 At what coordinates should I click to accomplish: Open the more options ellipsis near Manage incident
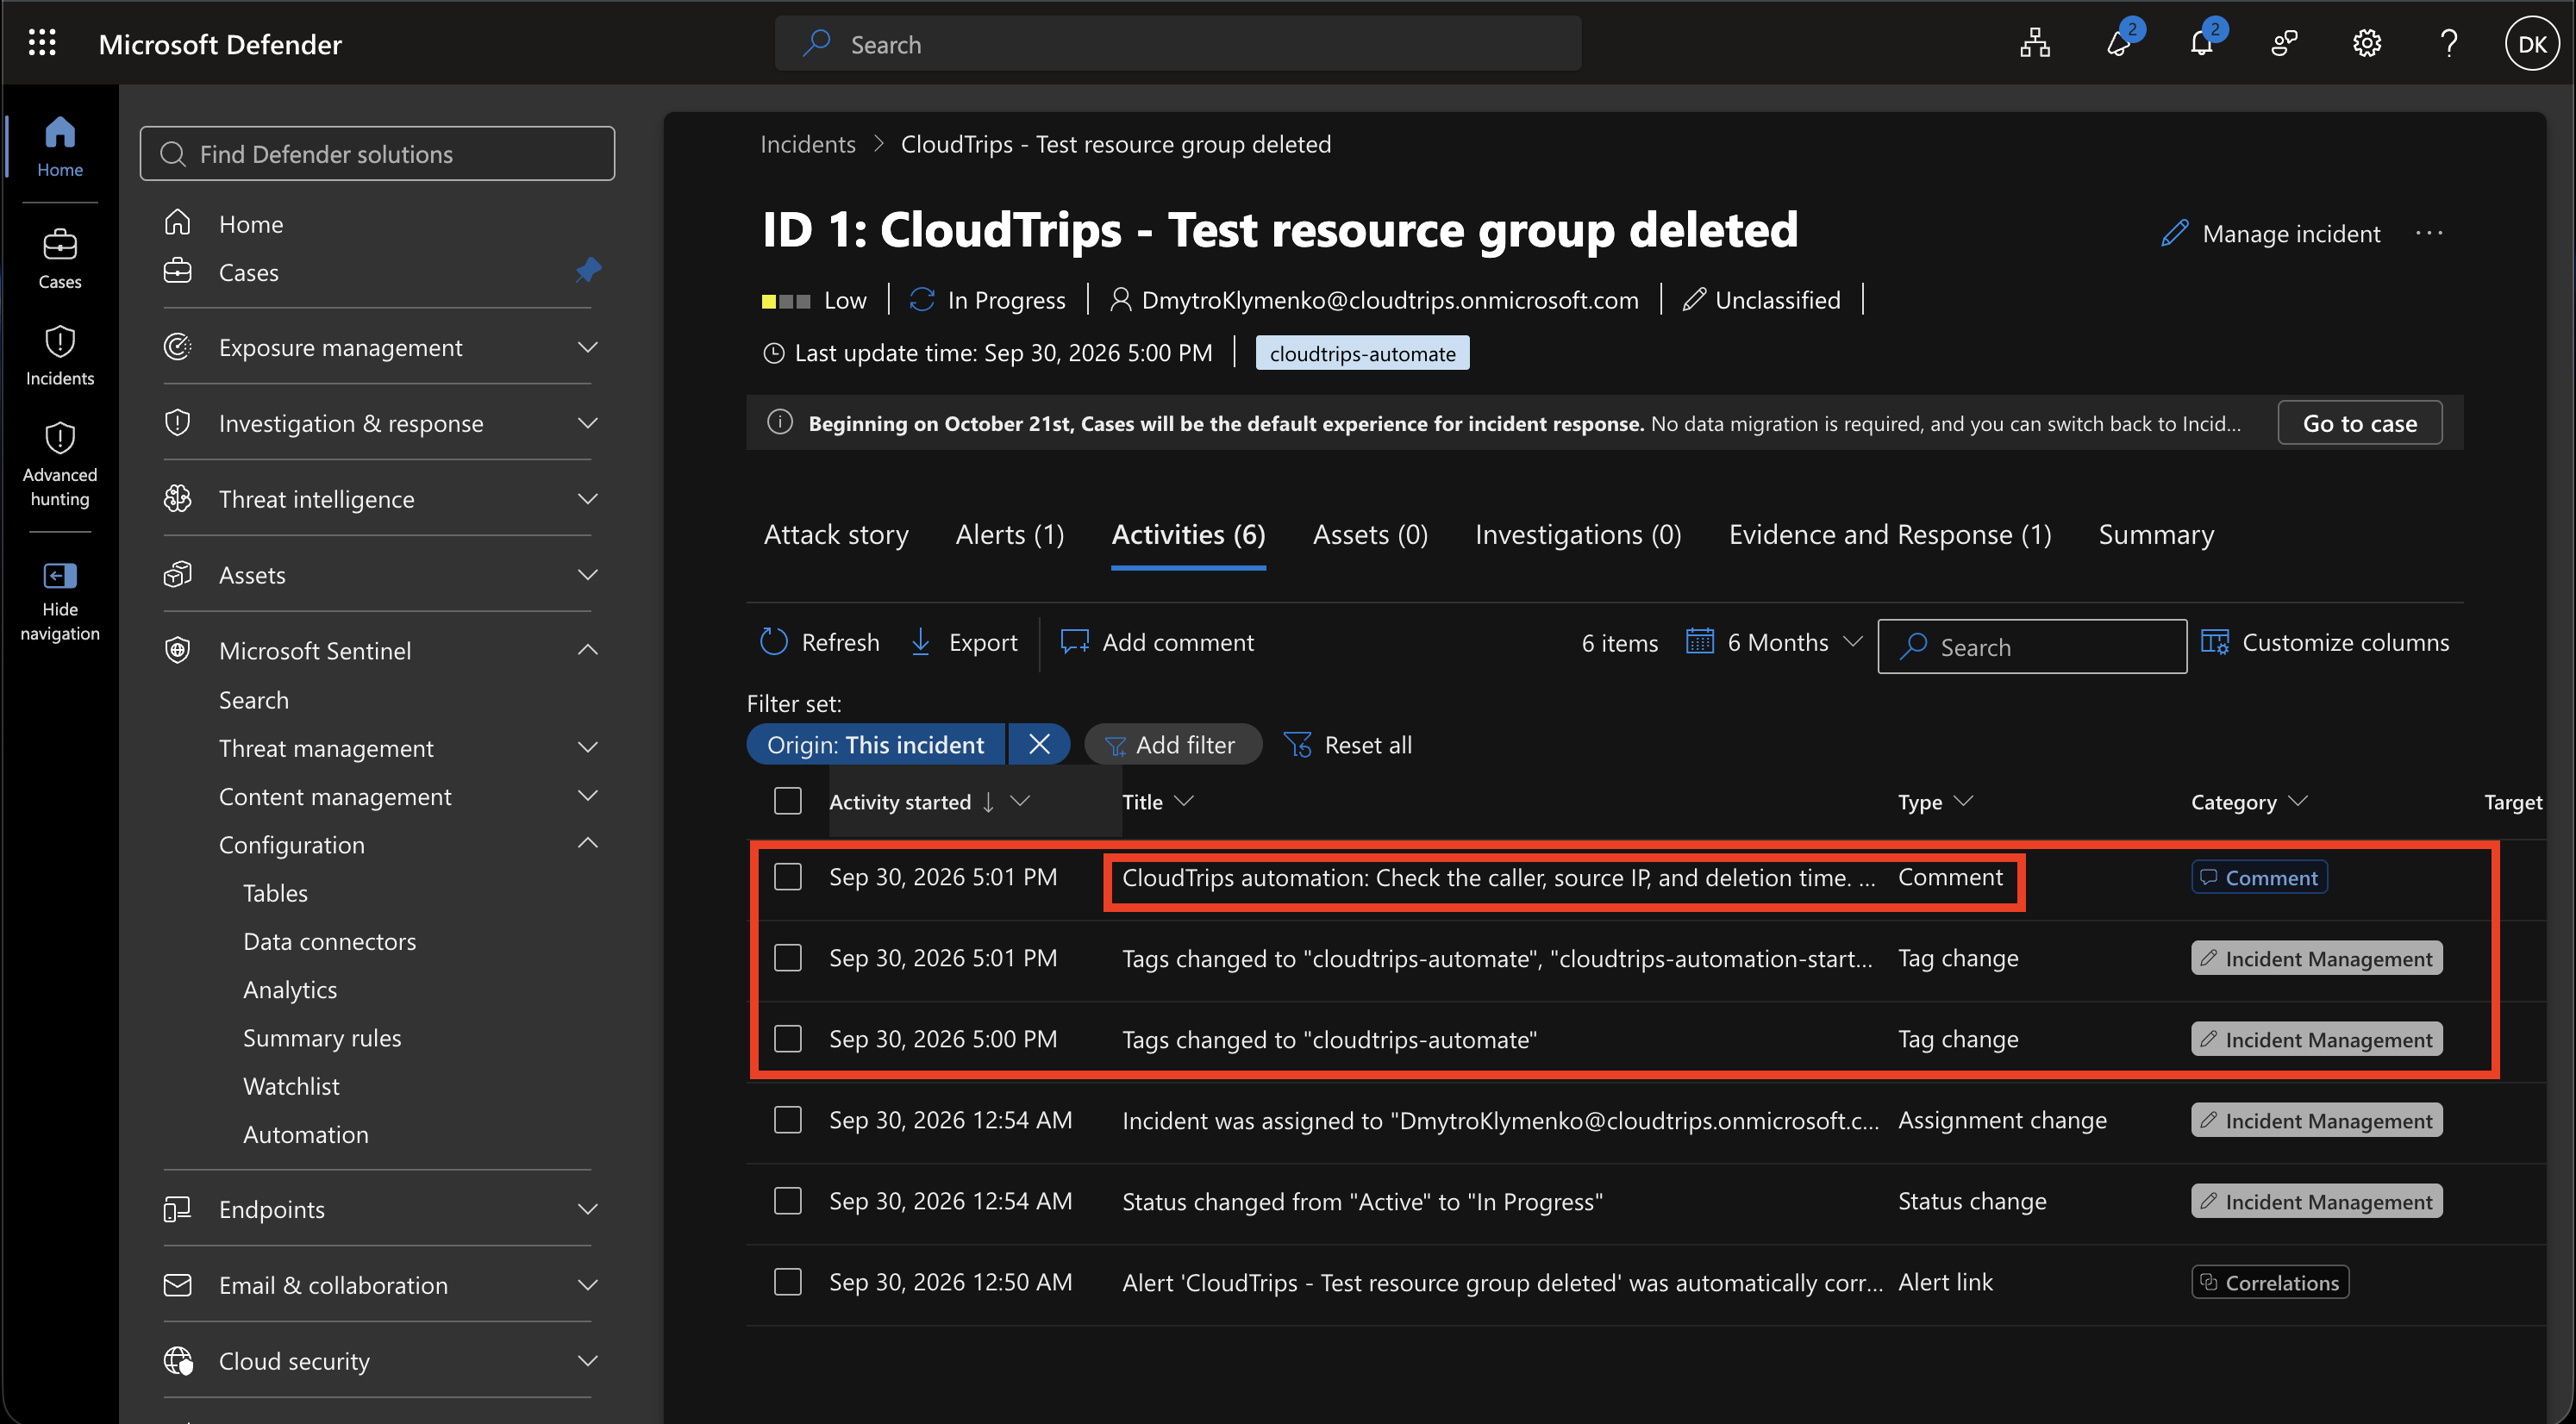click(2429, 233)
